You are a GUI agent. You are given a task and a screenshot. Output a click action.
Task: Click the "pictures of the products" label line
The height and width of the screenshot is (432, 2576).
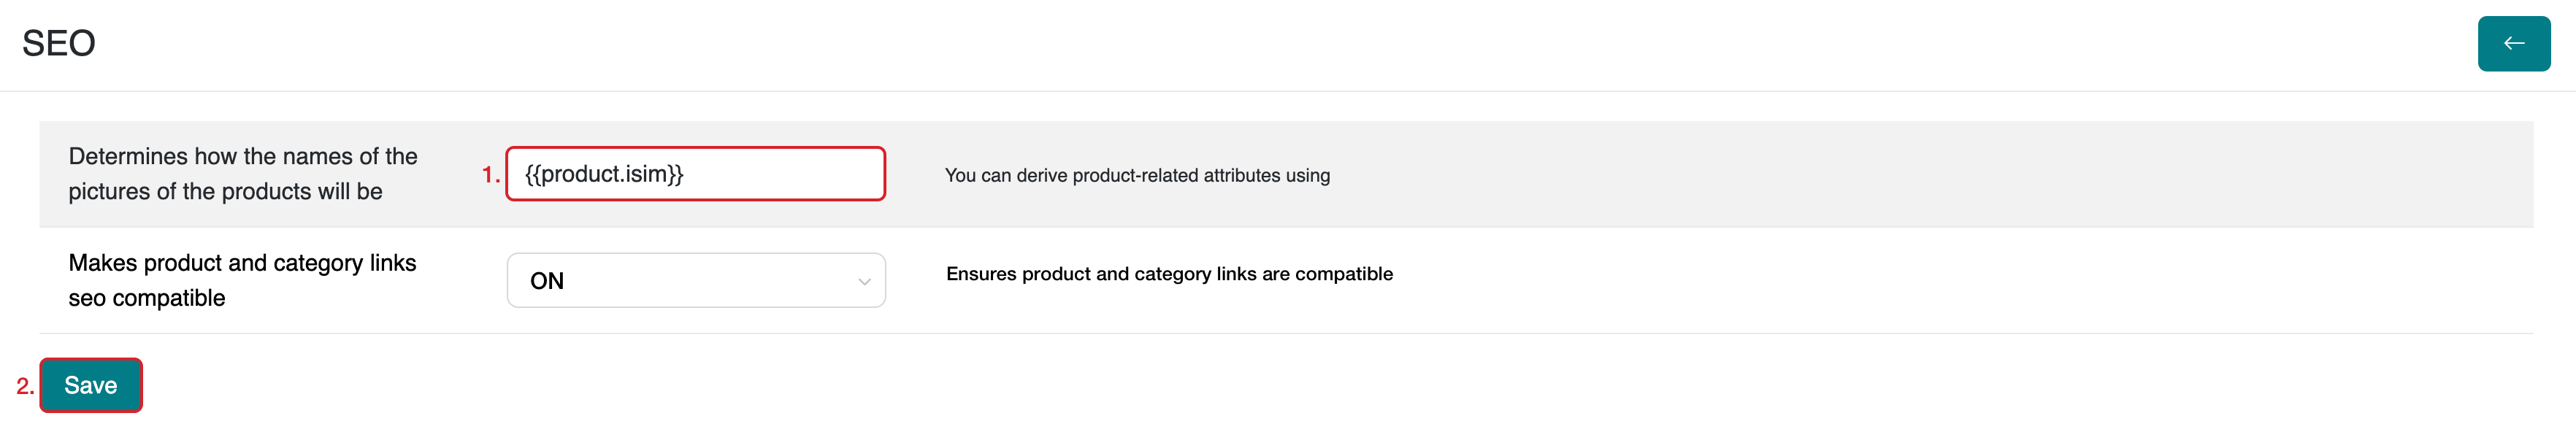pos(225,191)
